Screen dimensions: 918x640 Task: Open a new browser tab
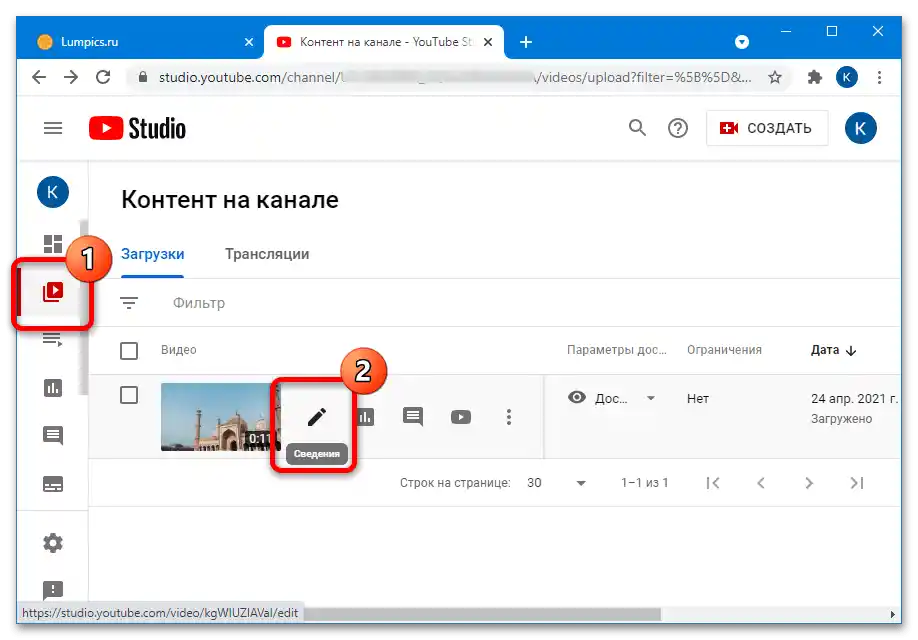(x=526, y=42)
